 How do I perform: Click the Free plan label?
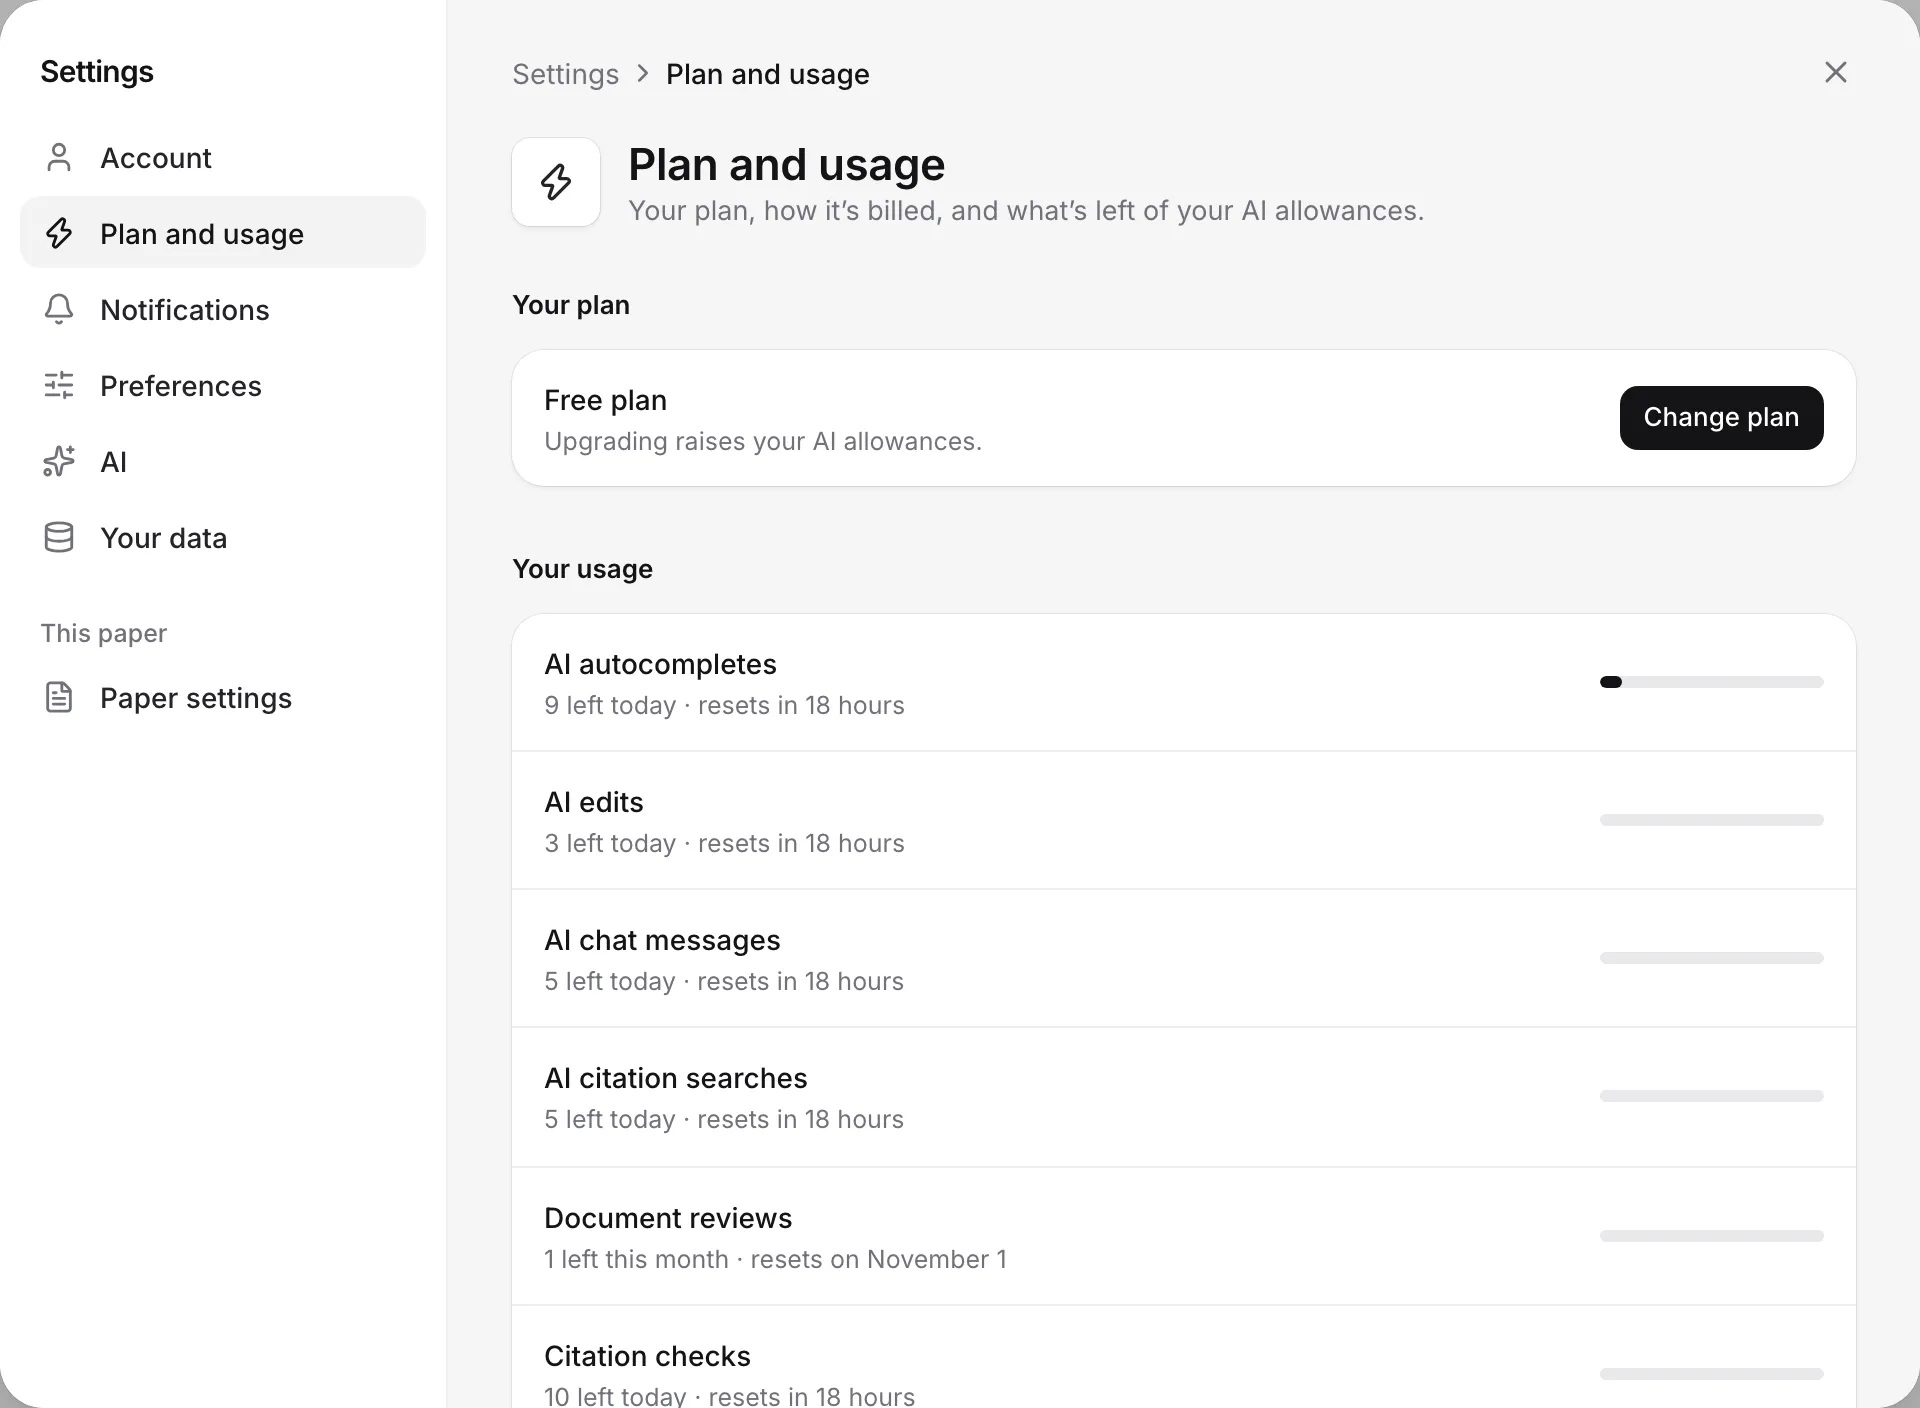605,400
